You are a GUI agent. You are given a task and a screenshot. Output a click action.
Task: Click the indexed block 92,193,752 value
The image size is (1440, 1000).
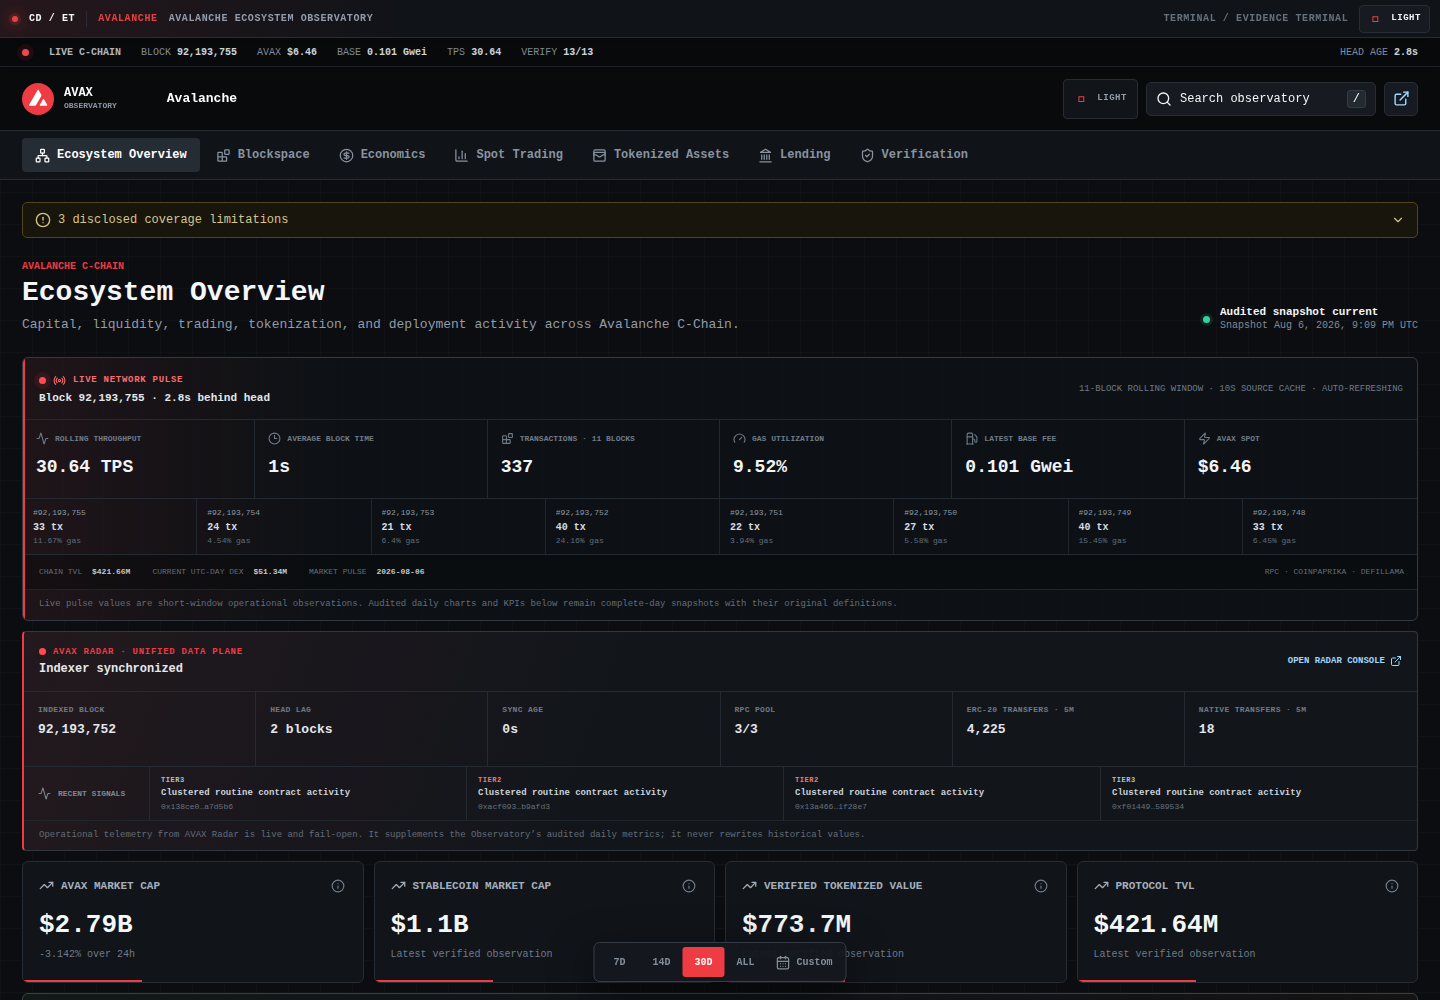(x=77, y=730)
